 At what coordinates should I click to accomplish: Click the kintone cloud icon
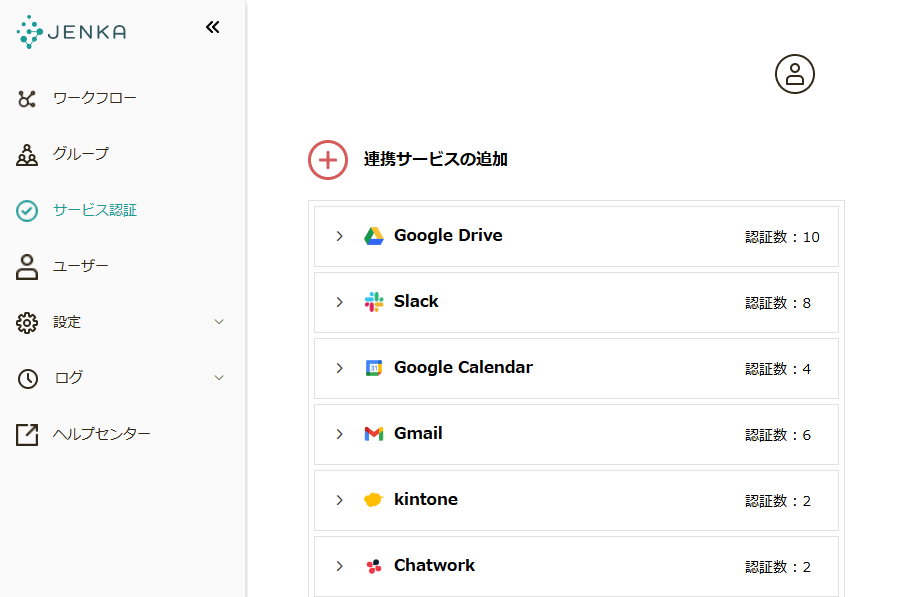pos(373,500)
